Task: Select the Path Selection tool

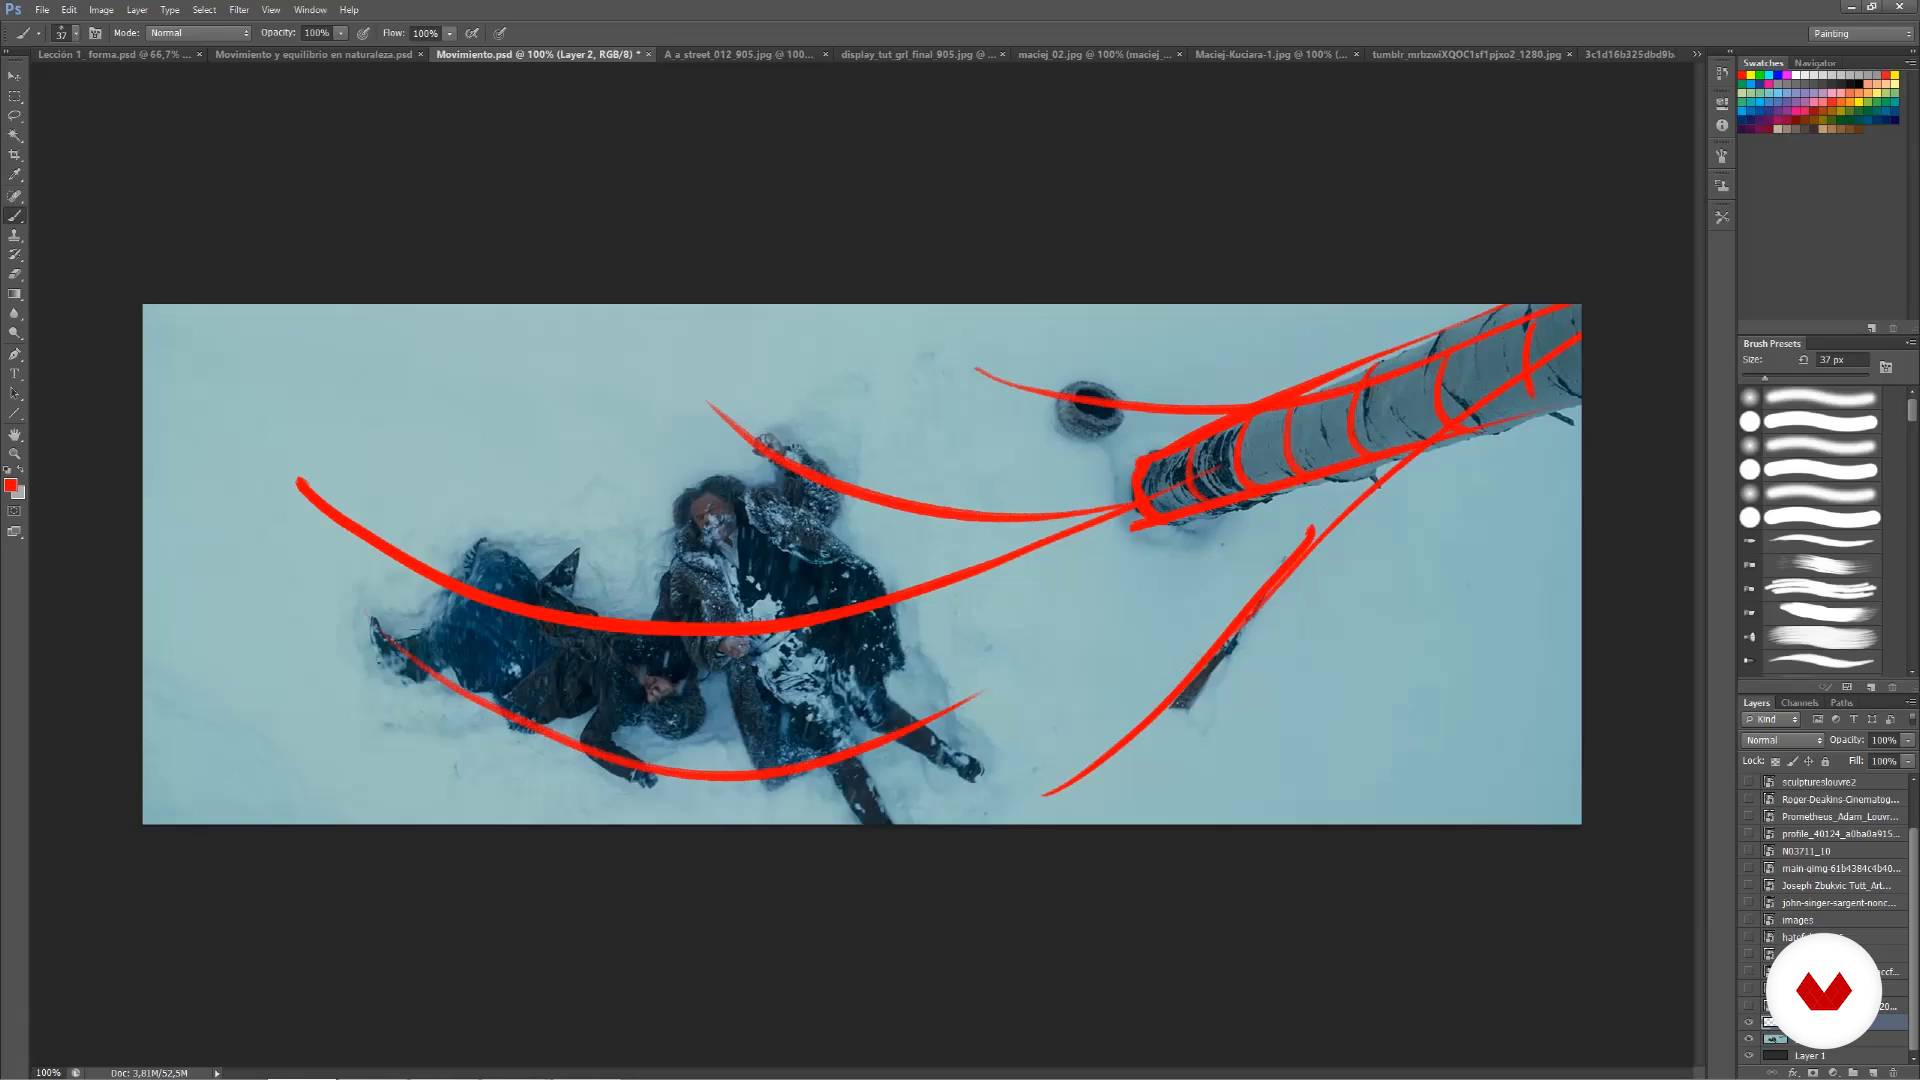Action: 14,394
